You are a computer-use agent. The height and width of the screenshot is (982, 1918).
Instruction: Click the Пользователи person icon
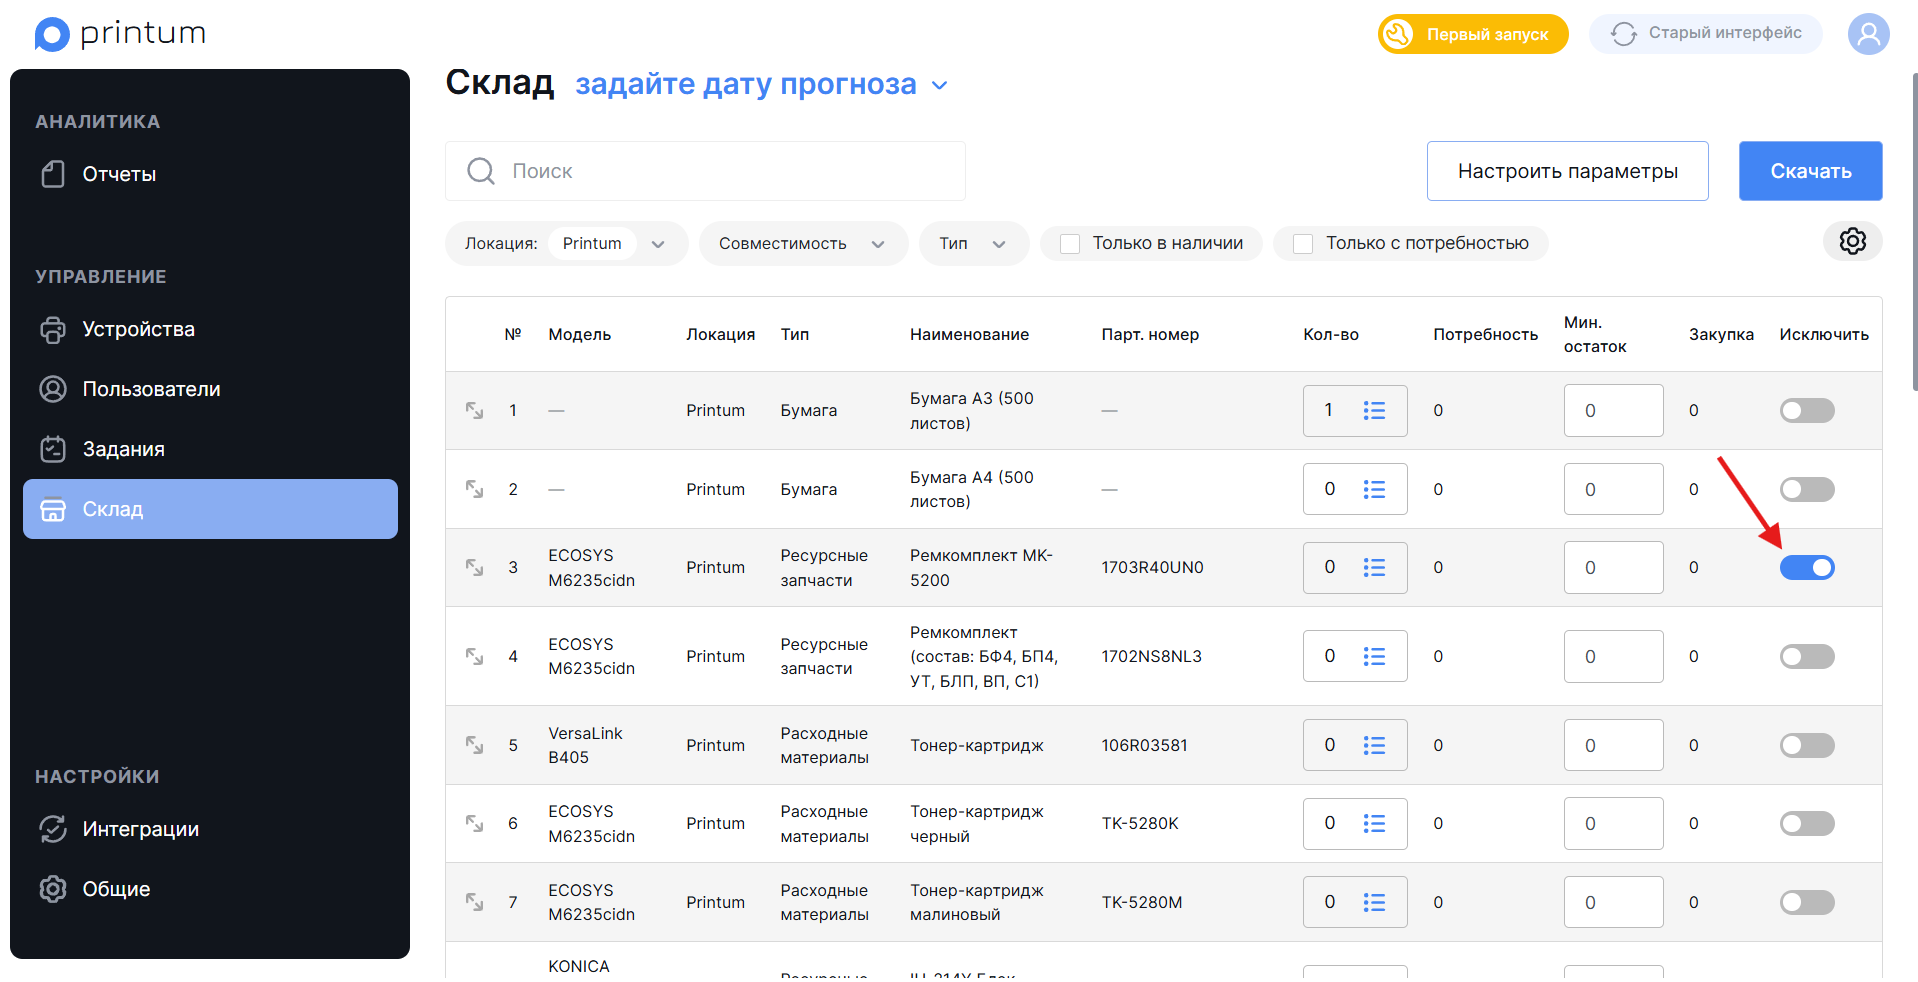(x=53, y=389)
